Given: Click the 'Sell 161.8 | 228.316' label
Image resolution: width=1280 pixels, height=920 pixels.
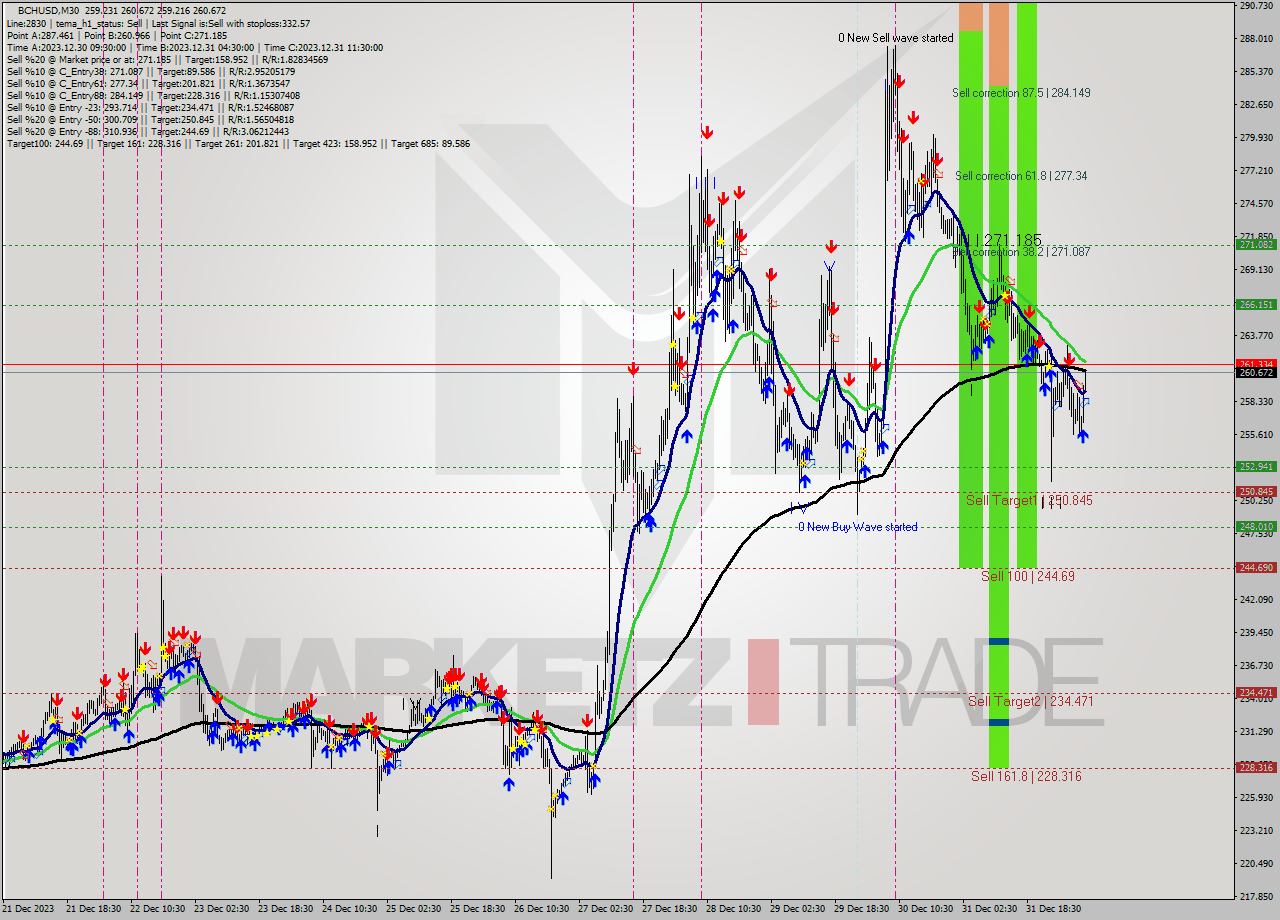Looking at the screenshot, I should tap(1026, 776).
